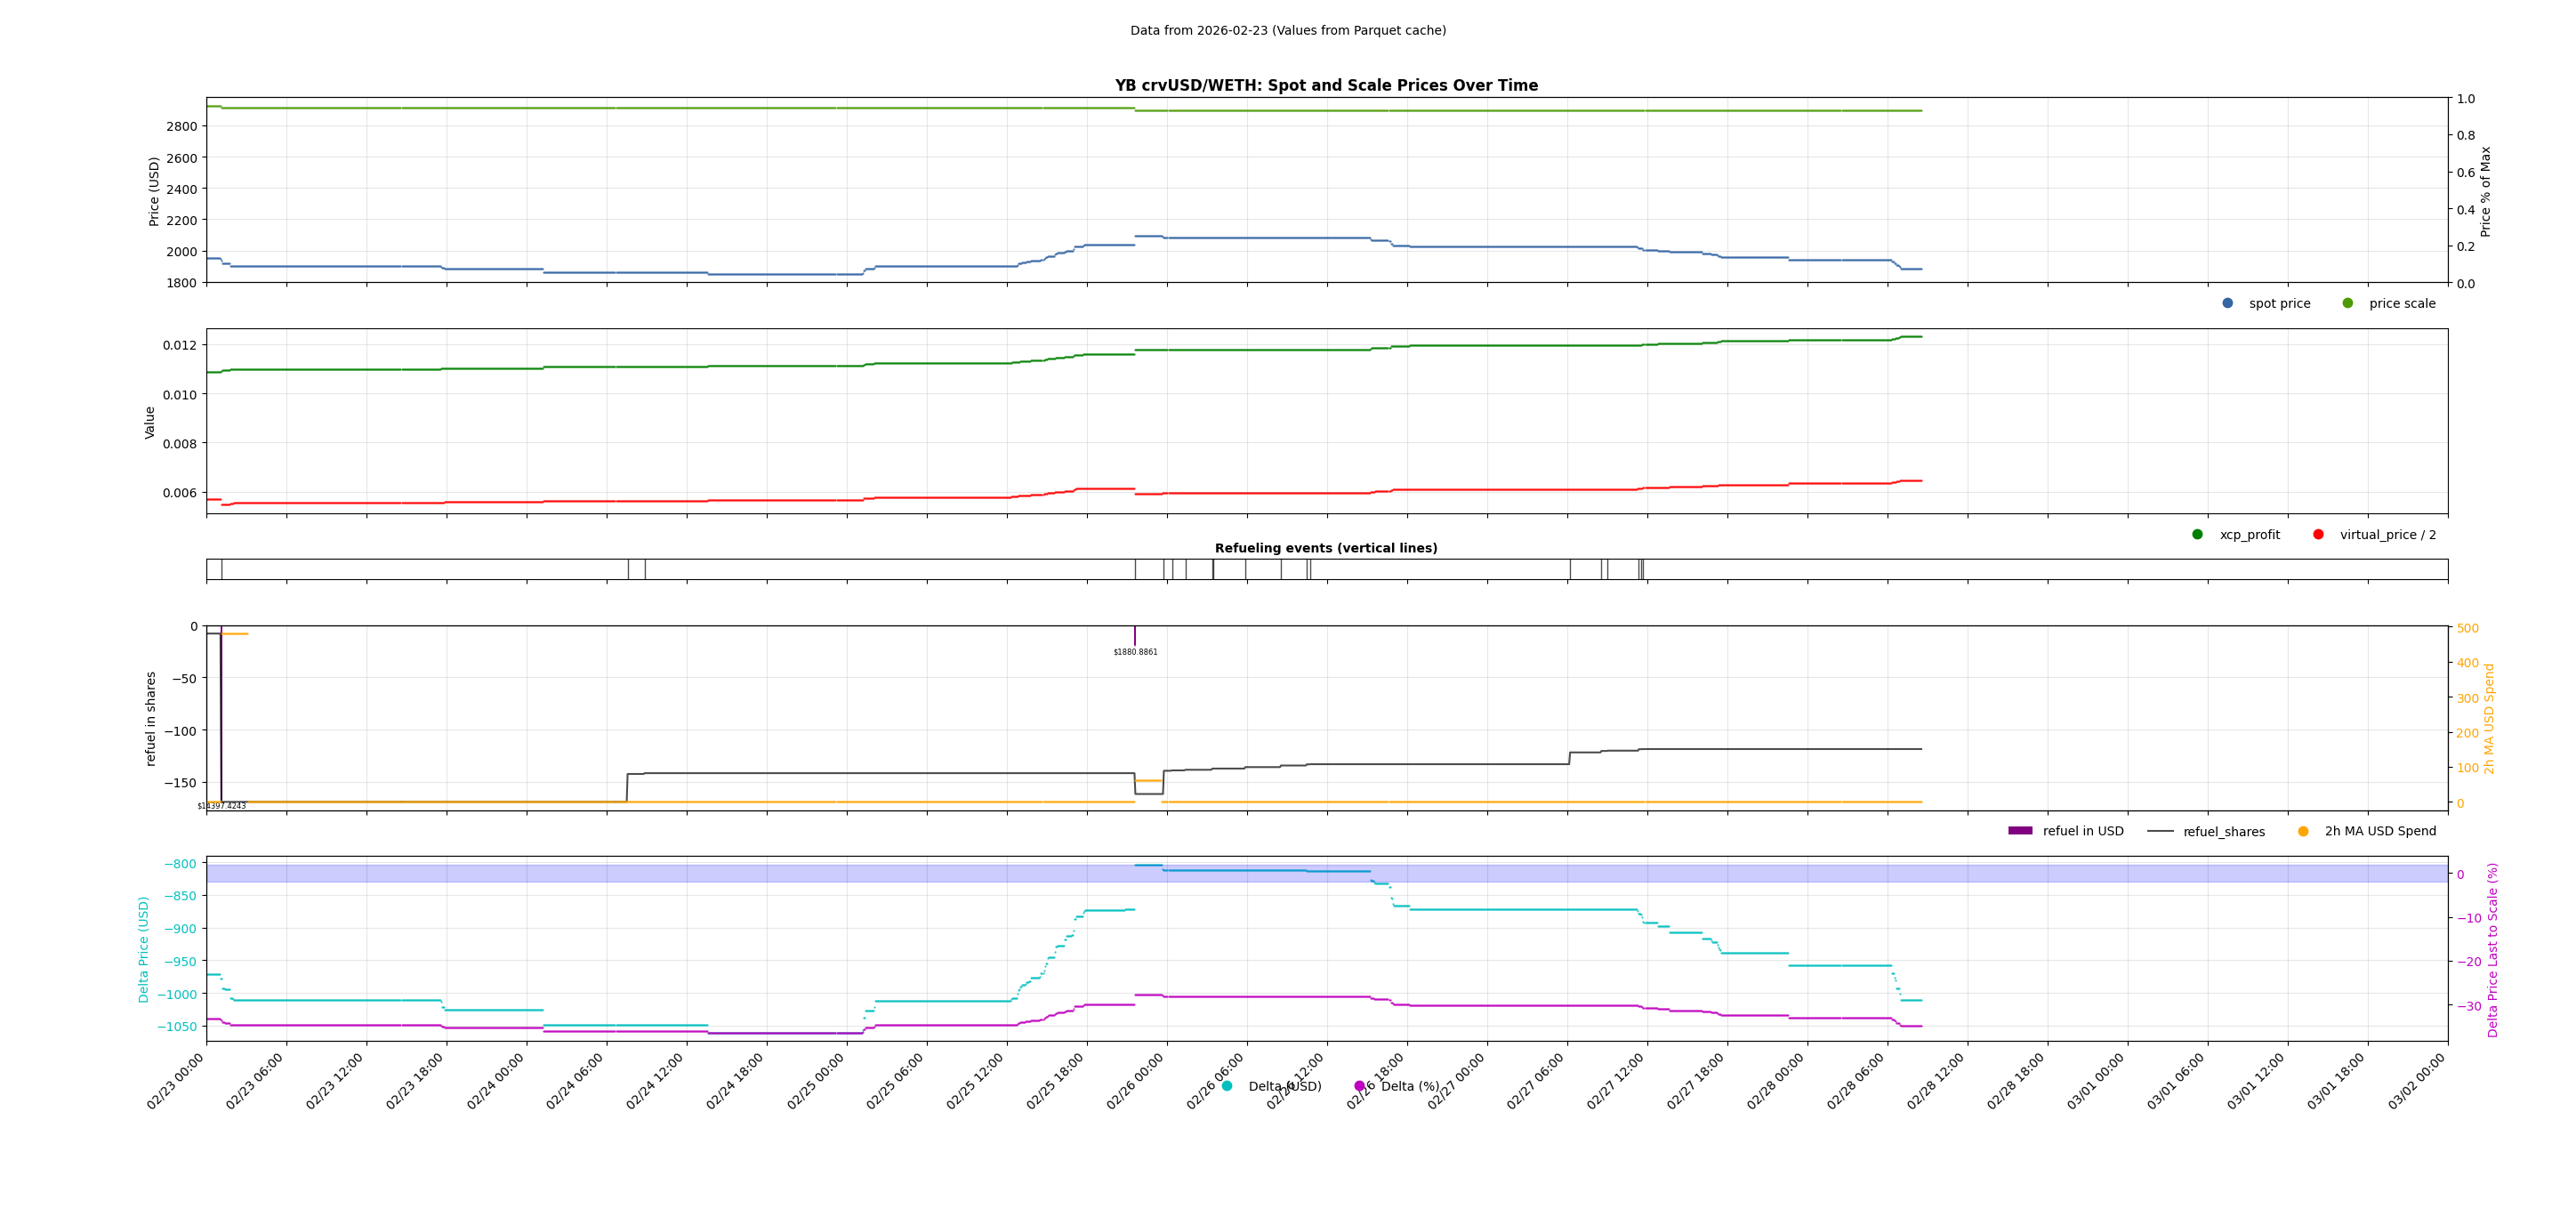This screenshot has width=2576, height=1225.
Task: Select the $14397.4243 annotation near bottom-left
Action: (221, 806)
